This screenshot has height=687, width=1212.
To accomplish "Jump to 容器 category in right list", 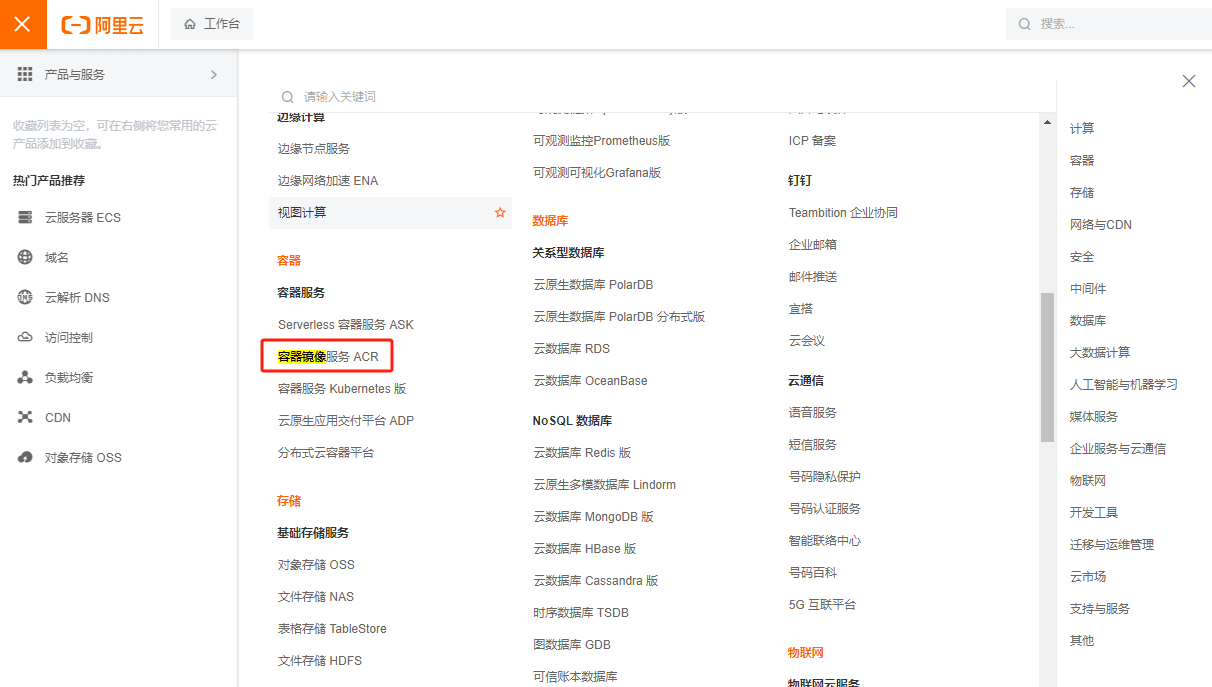I will tap(1082, 160).
